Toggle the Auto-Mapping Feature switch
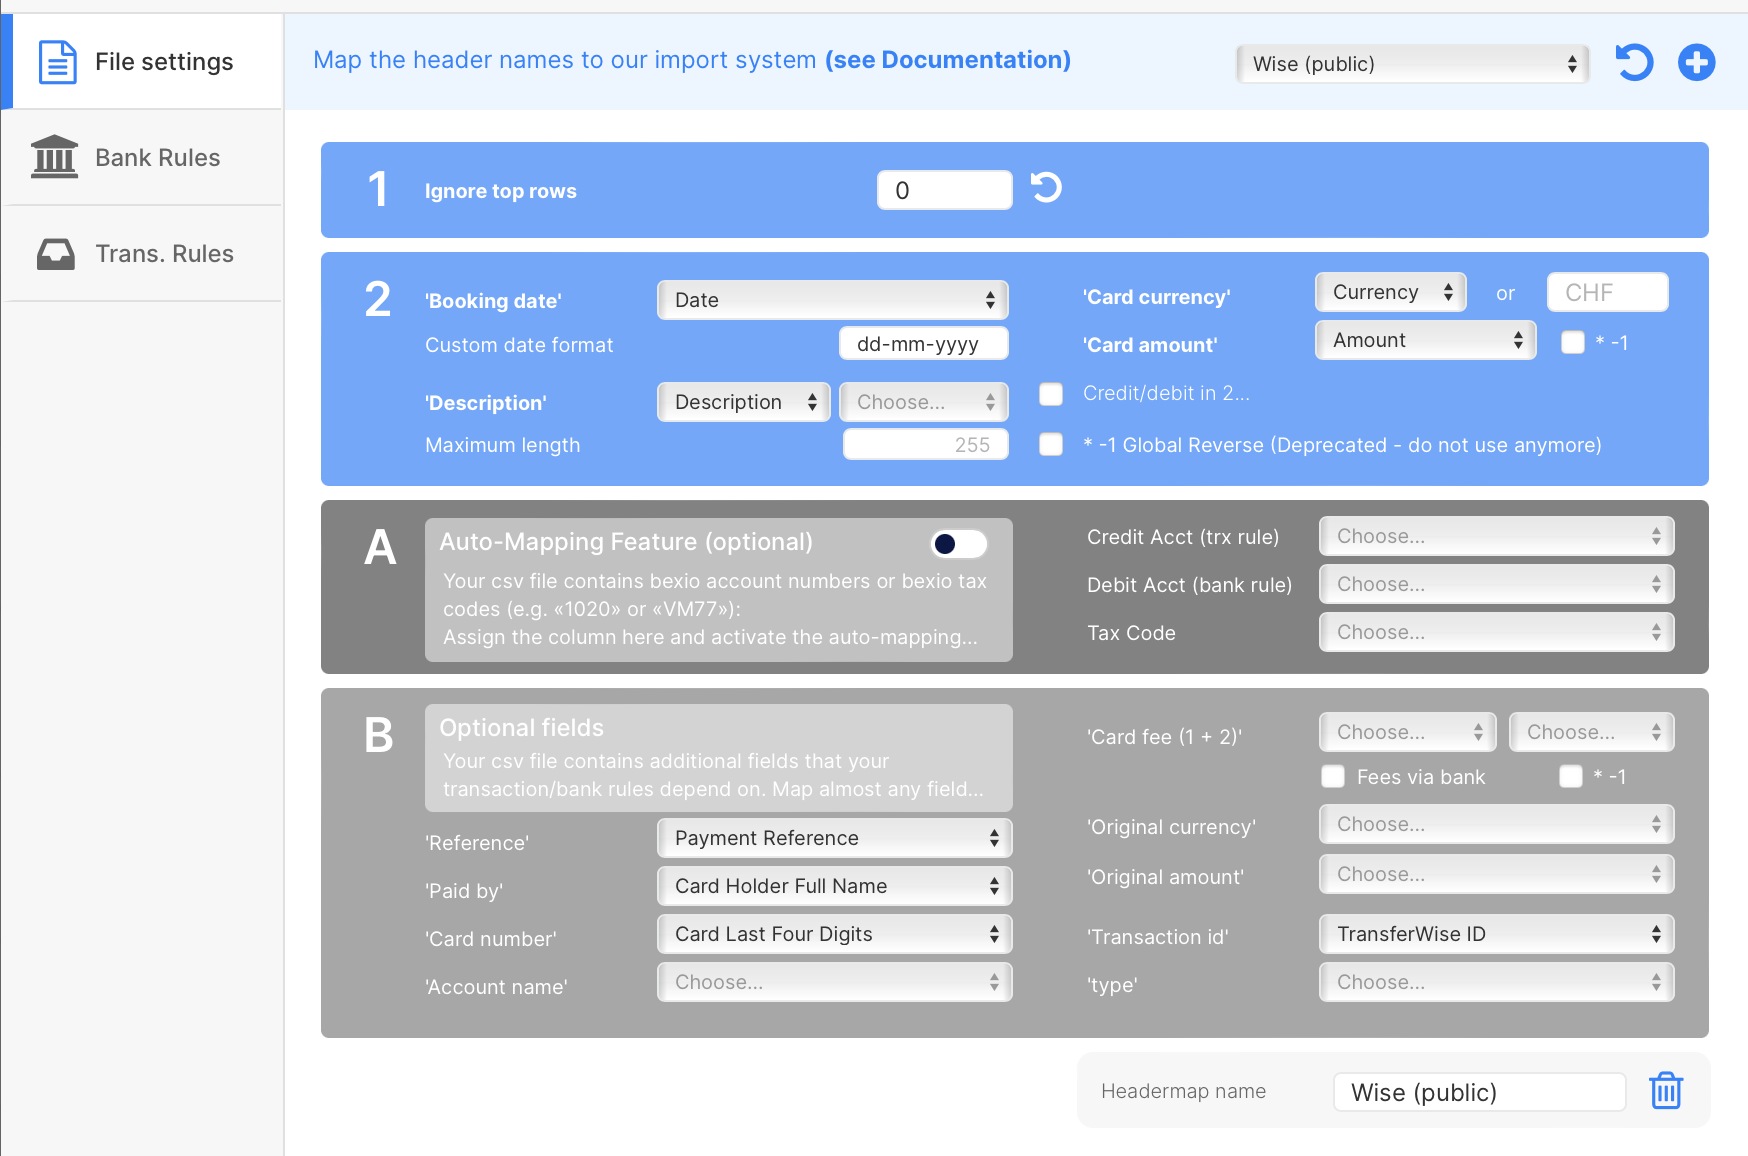 pyautogui.click(x=958, y=543)
